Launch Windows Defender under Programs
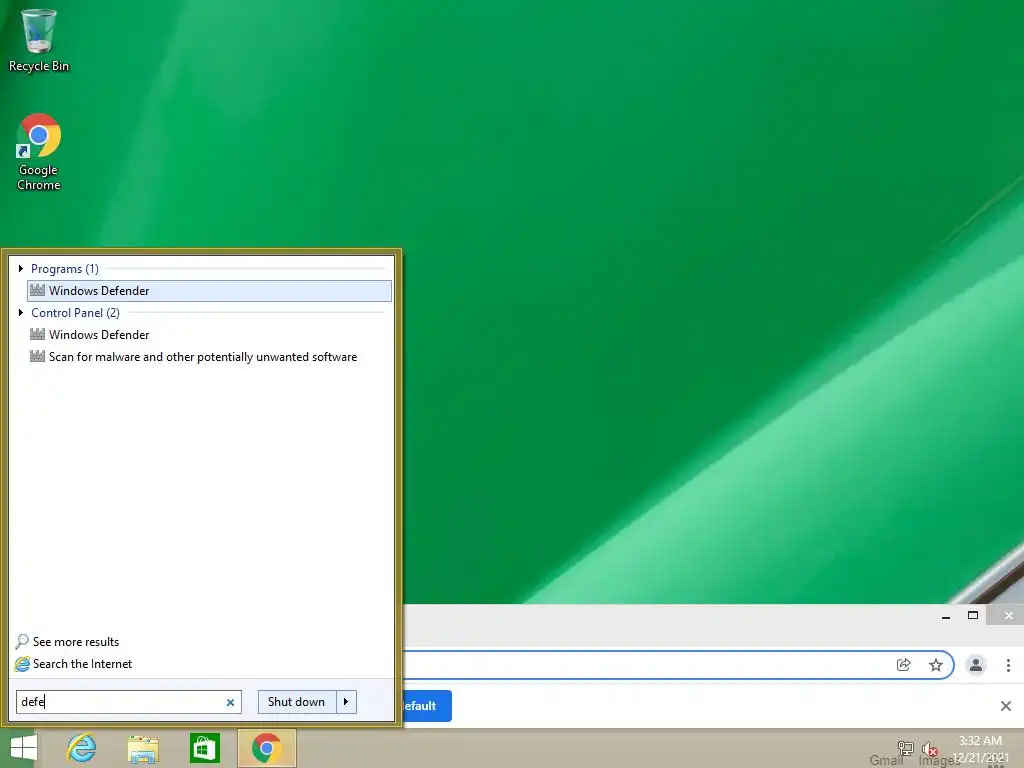 (x=210, y=291)
